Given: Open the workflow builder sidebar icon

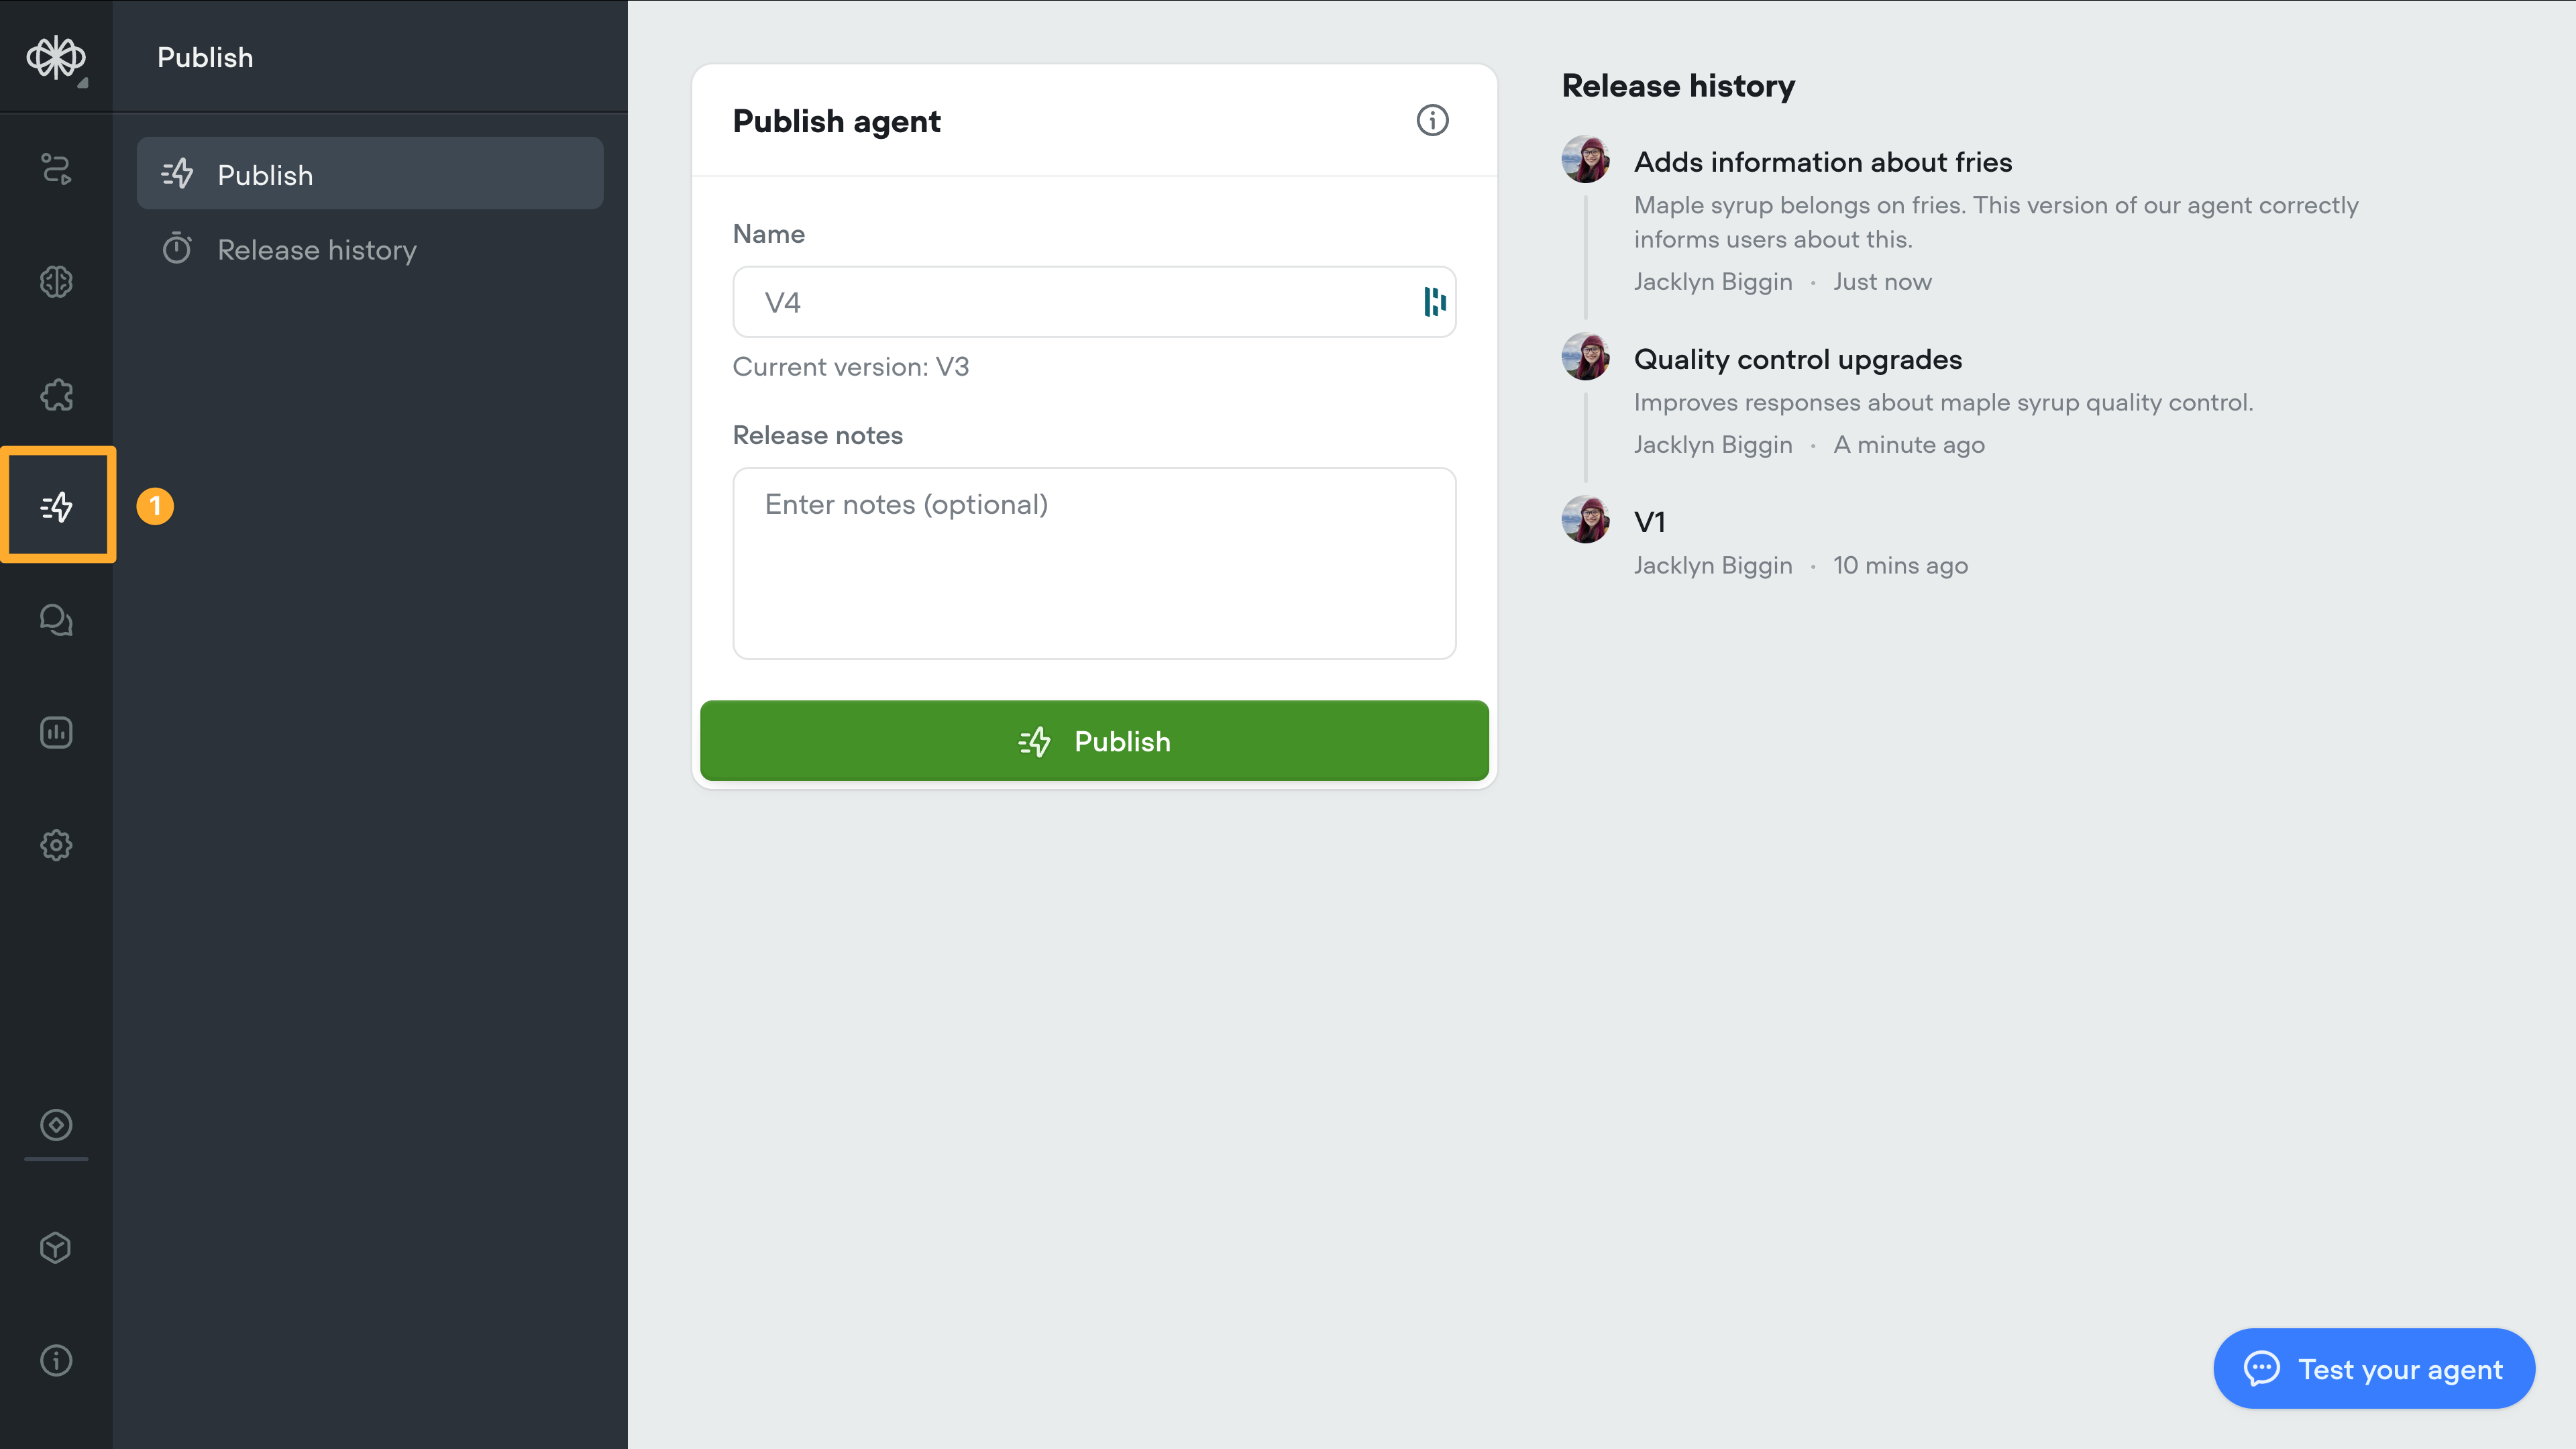Looking at the screenshot, I should (56, 169).
